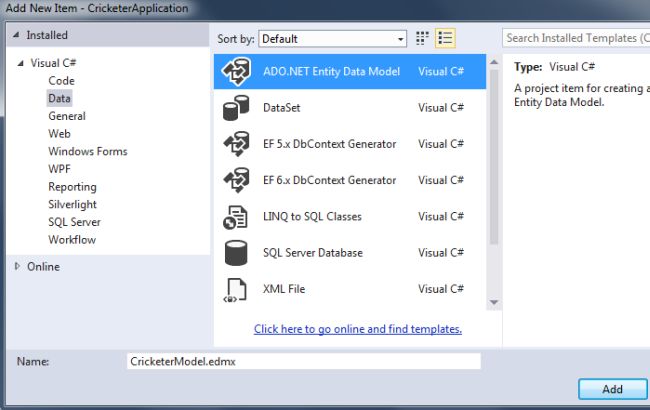Screen dimensions: 650x410
Task: Select the ADO.NET Entity Data Model icon
Action: coord(235,72)
